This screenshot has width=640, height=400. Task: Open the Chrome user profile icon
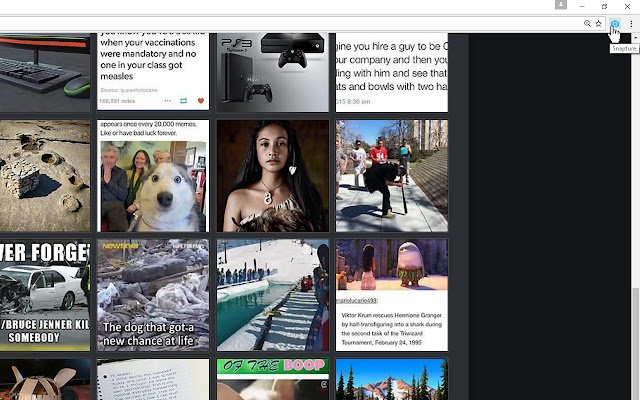[x=561, y=4]
